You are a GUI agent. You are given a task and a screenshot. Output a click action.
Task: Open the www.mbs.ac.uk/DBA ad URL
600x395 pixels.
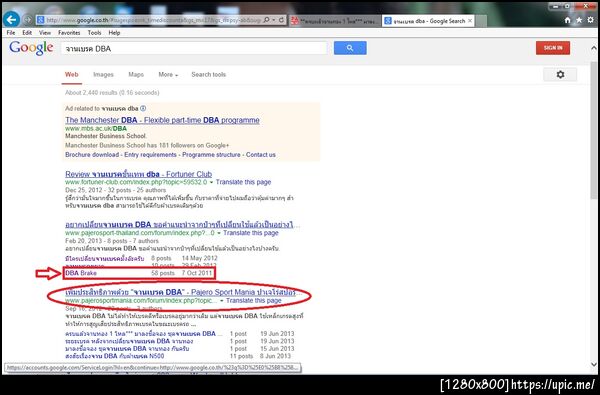pos(96,129)
